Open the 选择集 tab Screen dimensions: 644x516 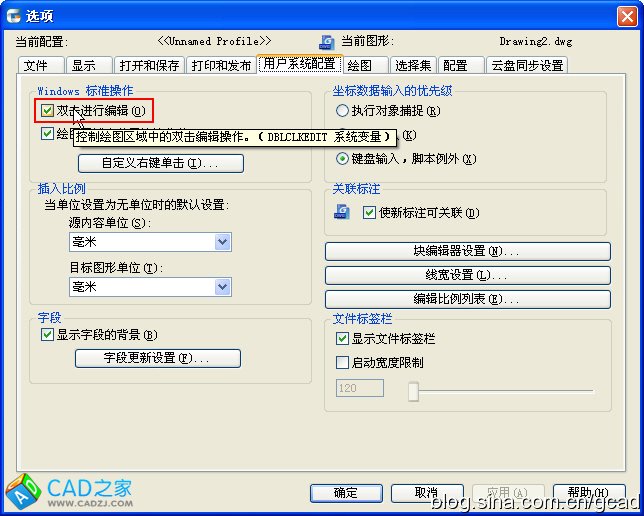(412, 66)
